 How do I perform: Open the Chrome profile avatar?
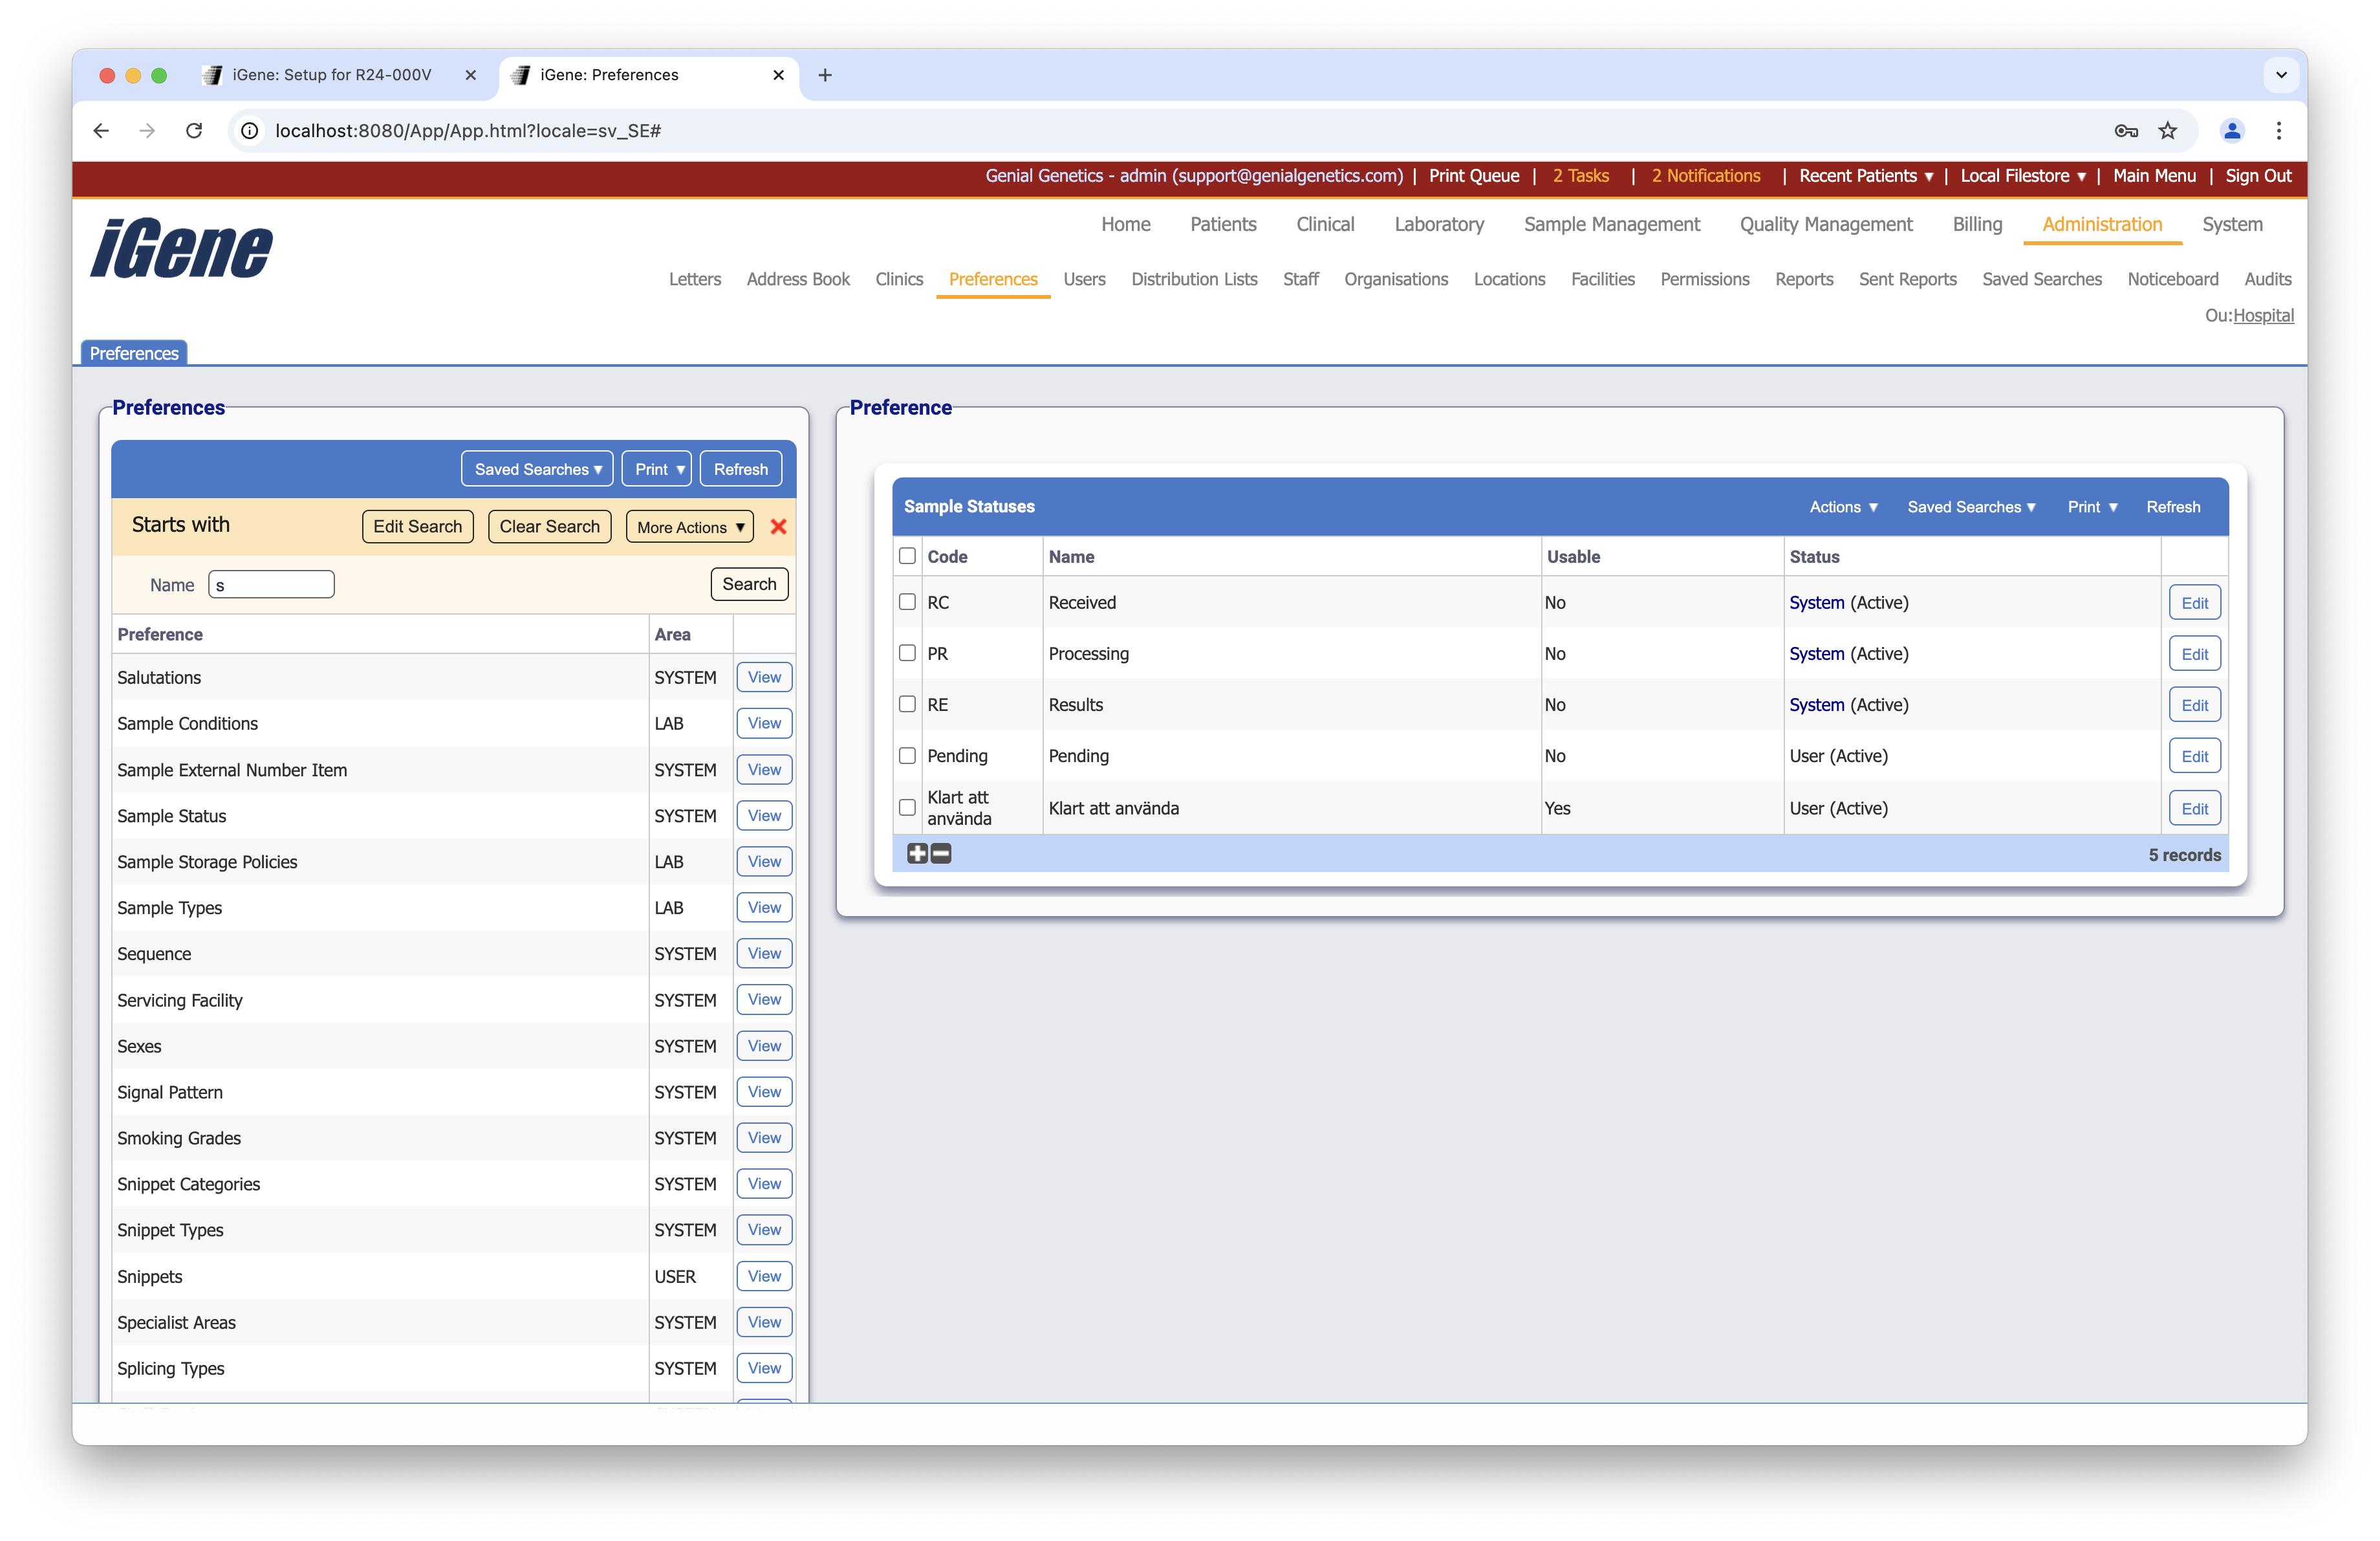(x=2232, y=131)
